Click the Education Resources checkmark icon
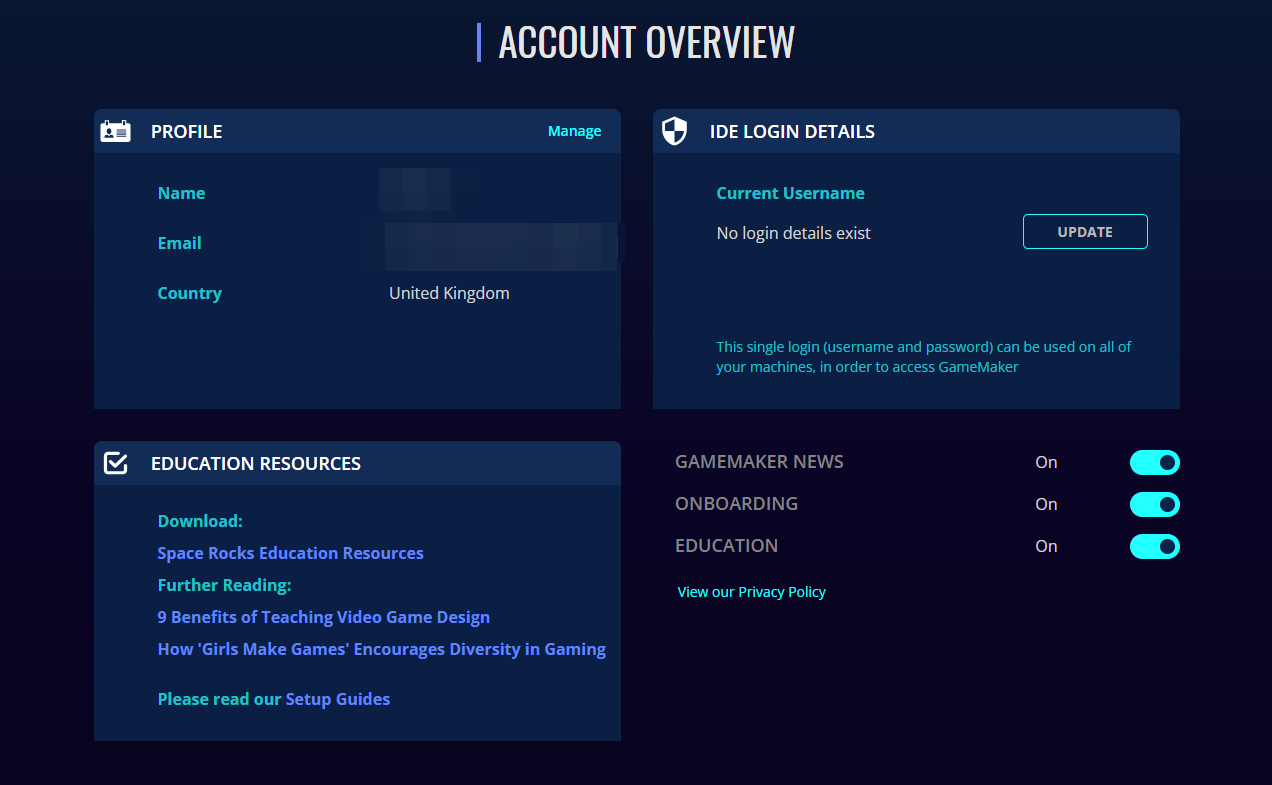This screenshot has width=1272, height=785. [116, 463]
